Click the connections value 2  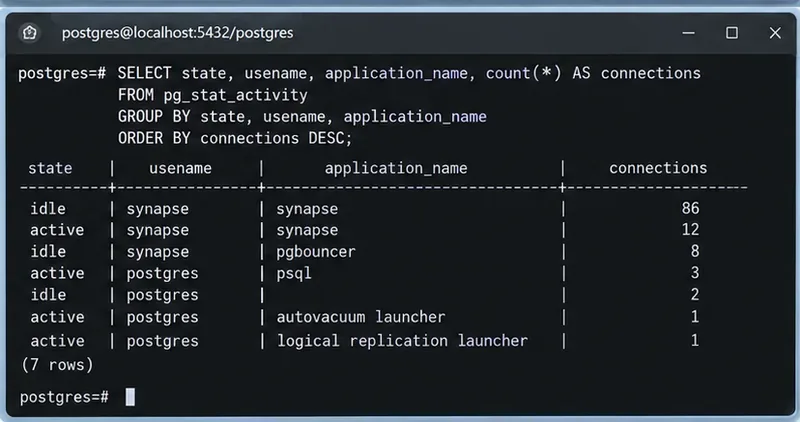point(695,294)
